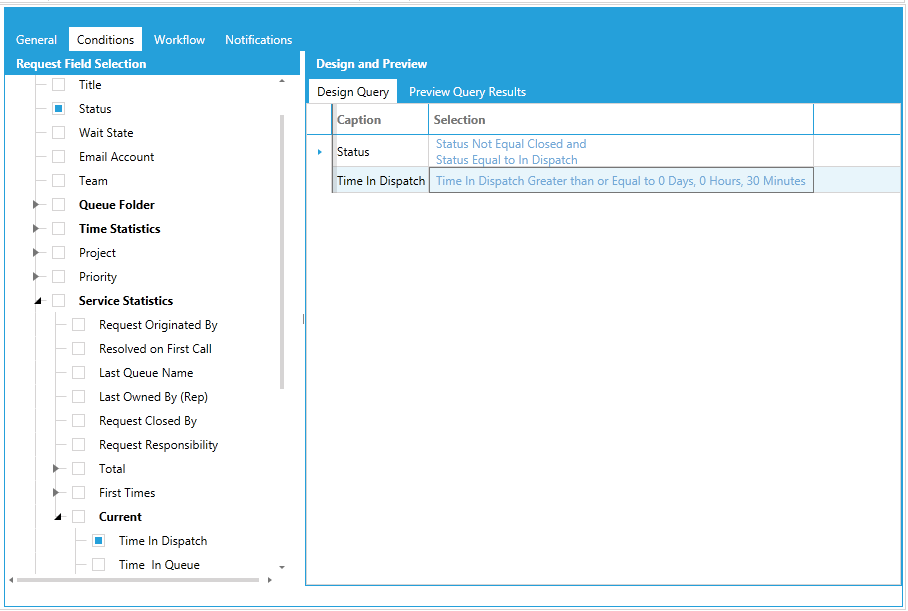The height and width of the screenshot is (611, 908).
Task: Click the panel splitter grip handle
Action: (303, 319)
